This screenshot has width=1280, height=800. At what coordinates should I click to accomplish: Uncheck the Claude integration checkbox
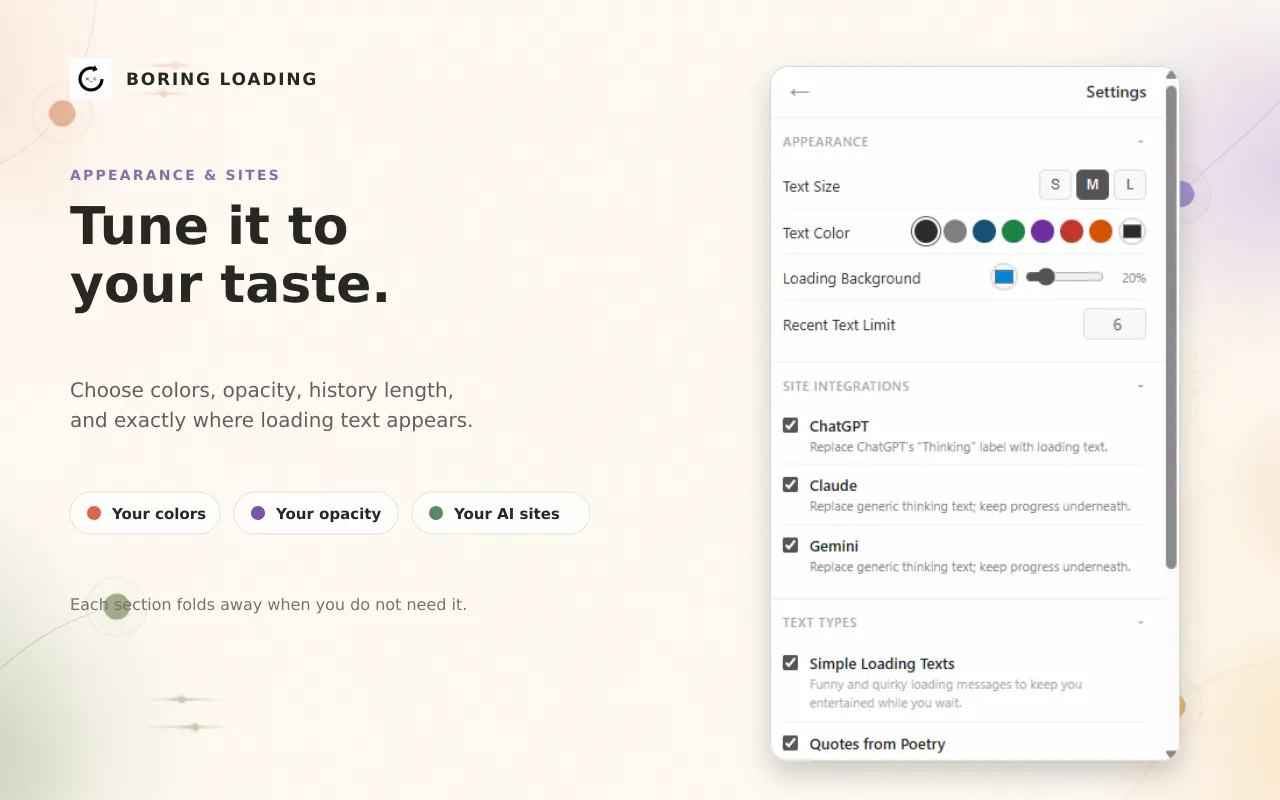pos(790,485)
